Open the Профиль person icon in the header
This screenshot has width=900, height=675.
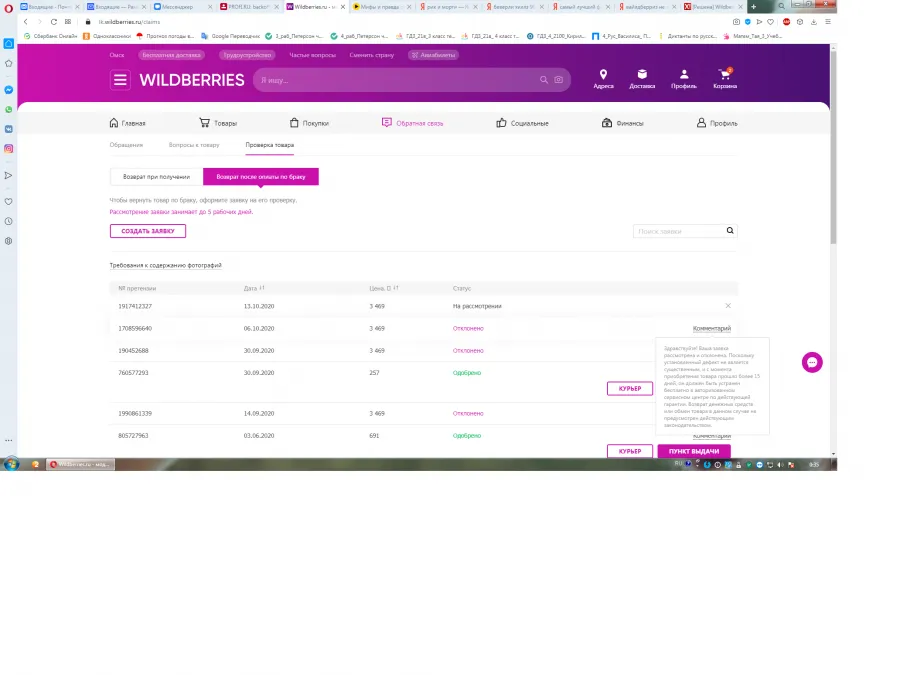(x=684, y=74)
